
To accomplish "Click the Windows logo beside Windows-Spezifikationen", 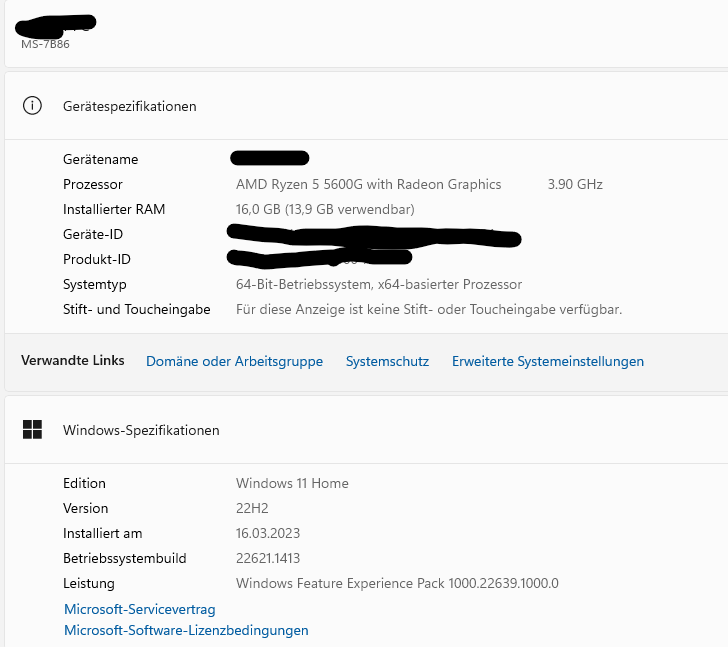I will coord(32,430).
